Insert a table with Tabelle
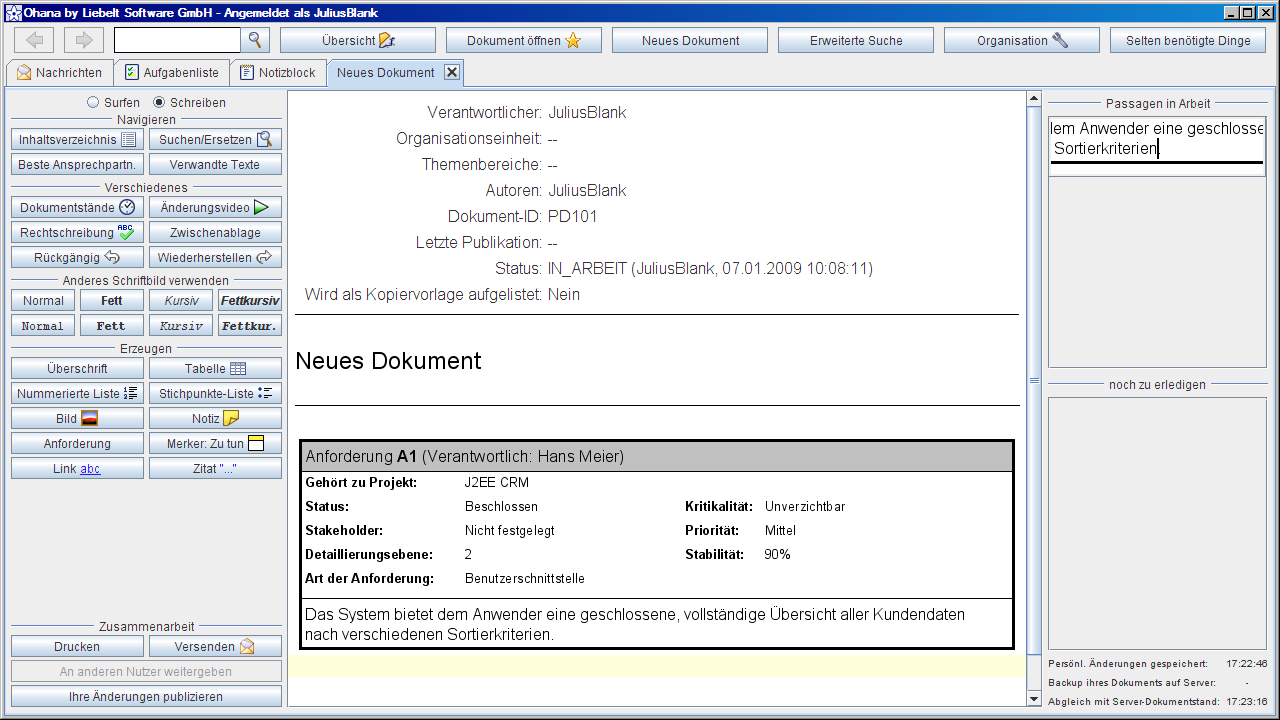Viewport: 1280px width, 720px height. tap(215, 369)
